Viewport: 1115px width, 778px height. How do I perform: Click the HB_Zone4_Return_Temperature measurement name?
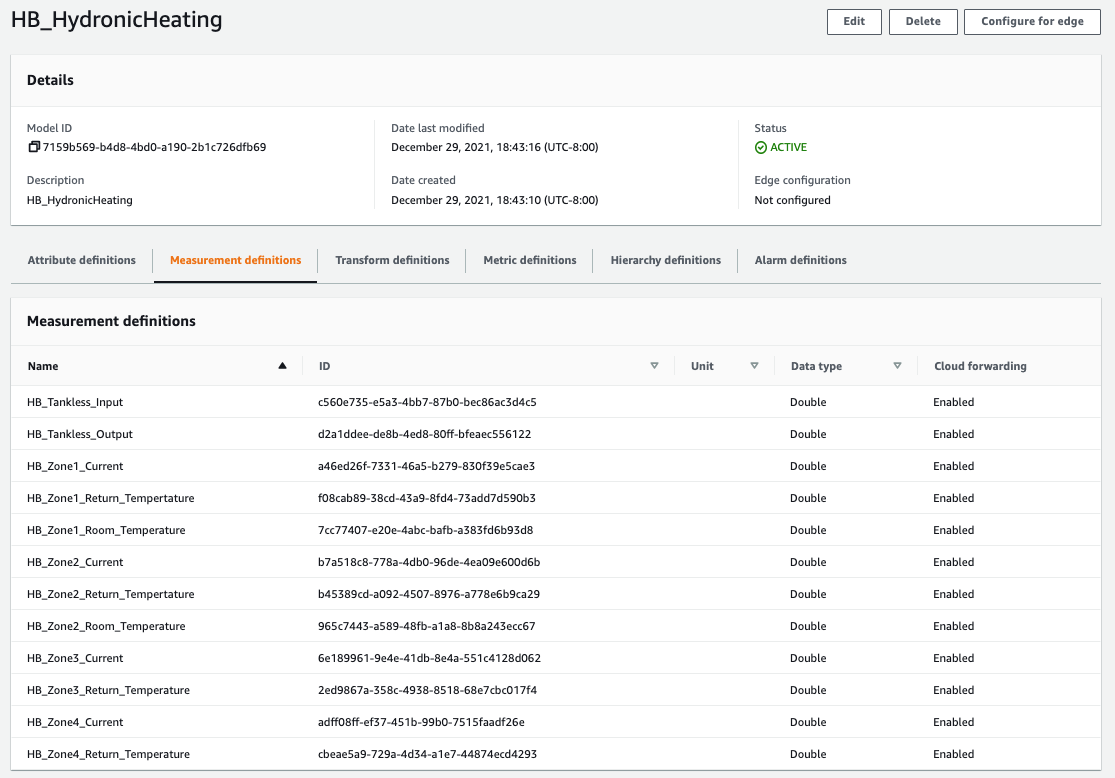tap(108, 754)
